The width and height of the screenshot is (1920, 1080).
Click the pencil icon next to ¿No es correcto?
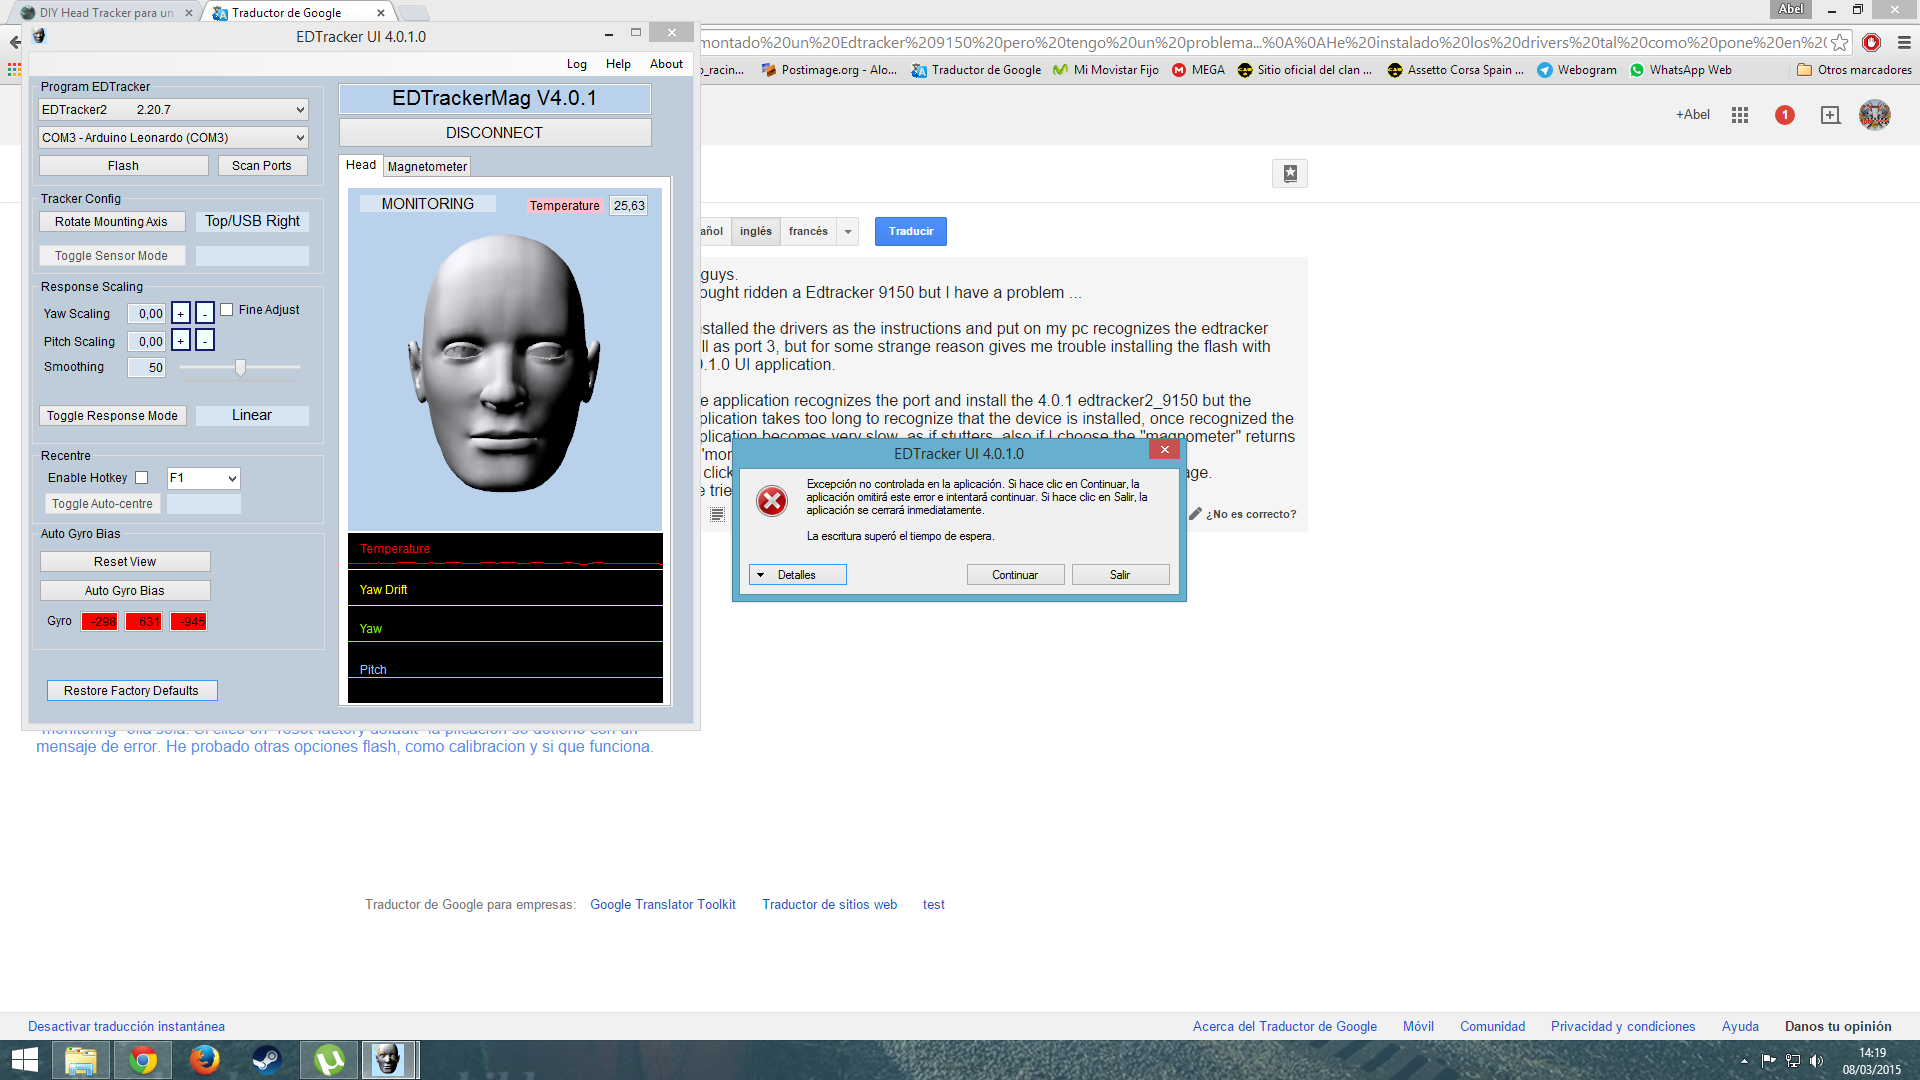[1195, 514]
